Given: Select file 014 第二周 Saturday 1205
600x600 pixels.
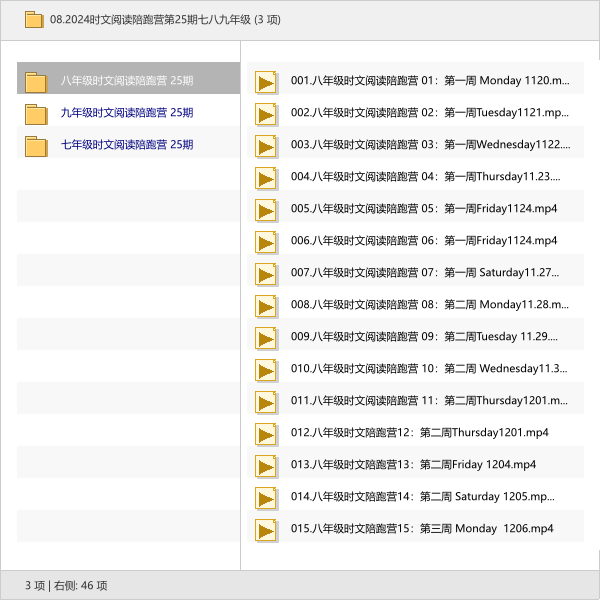Looking at the screenshot, I should tap(422, 497).
